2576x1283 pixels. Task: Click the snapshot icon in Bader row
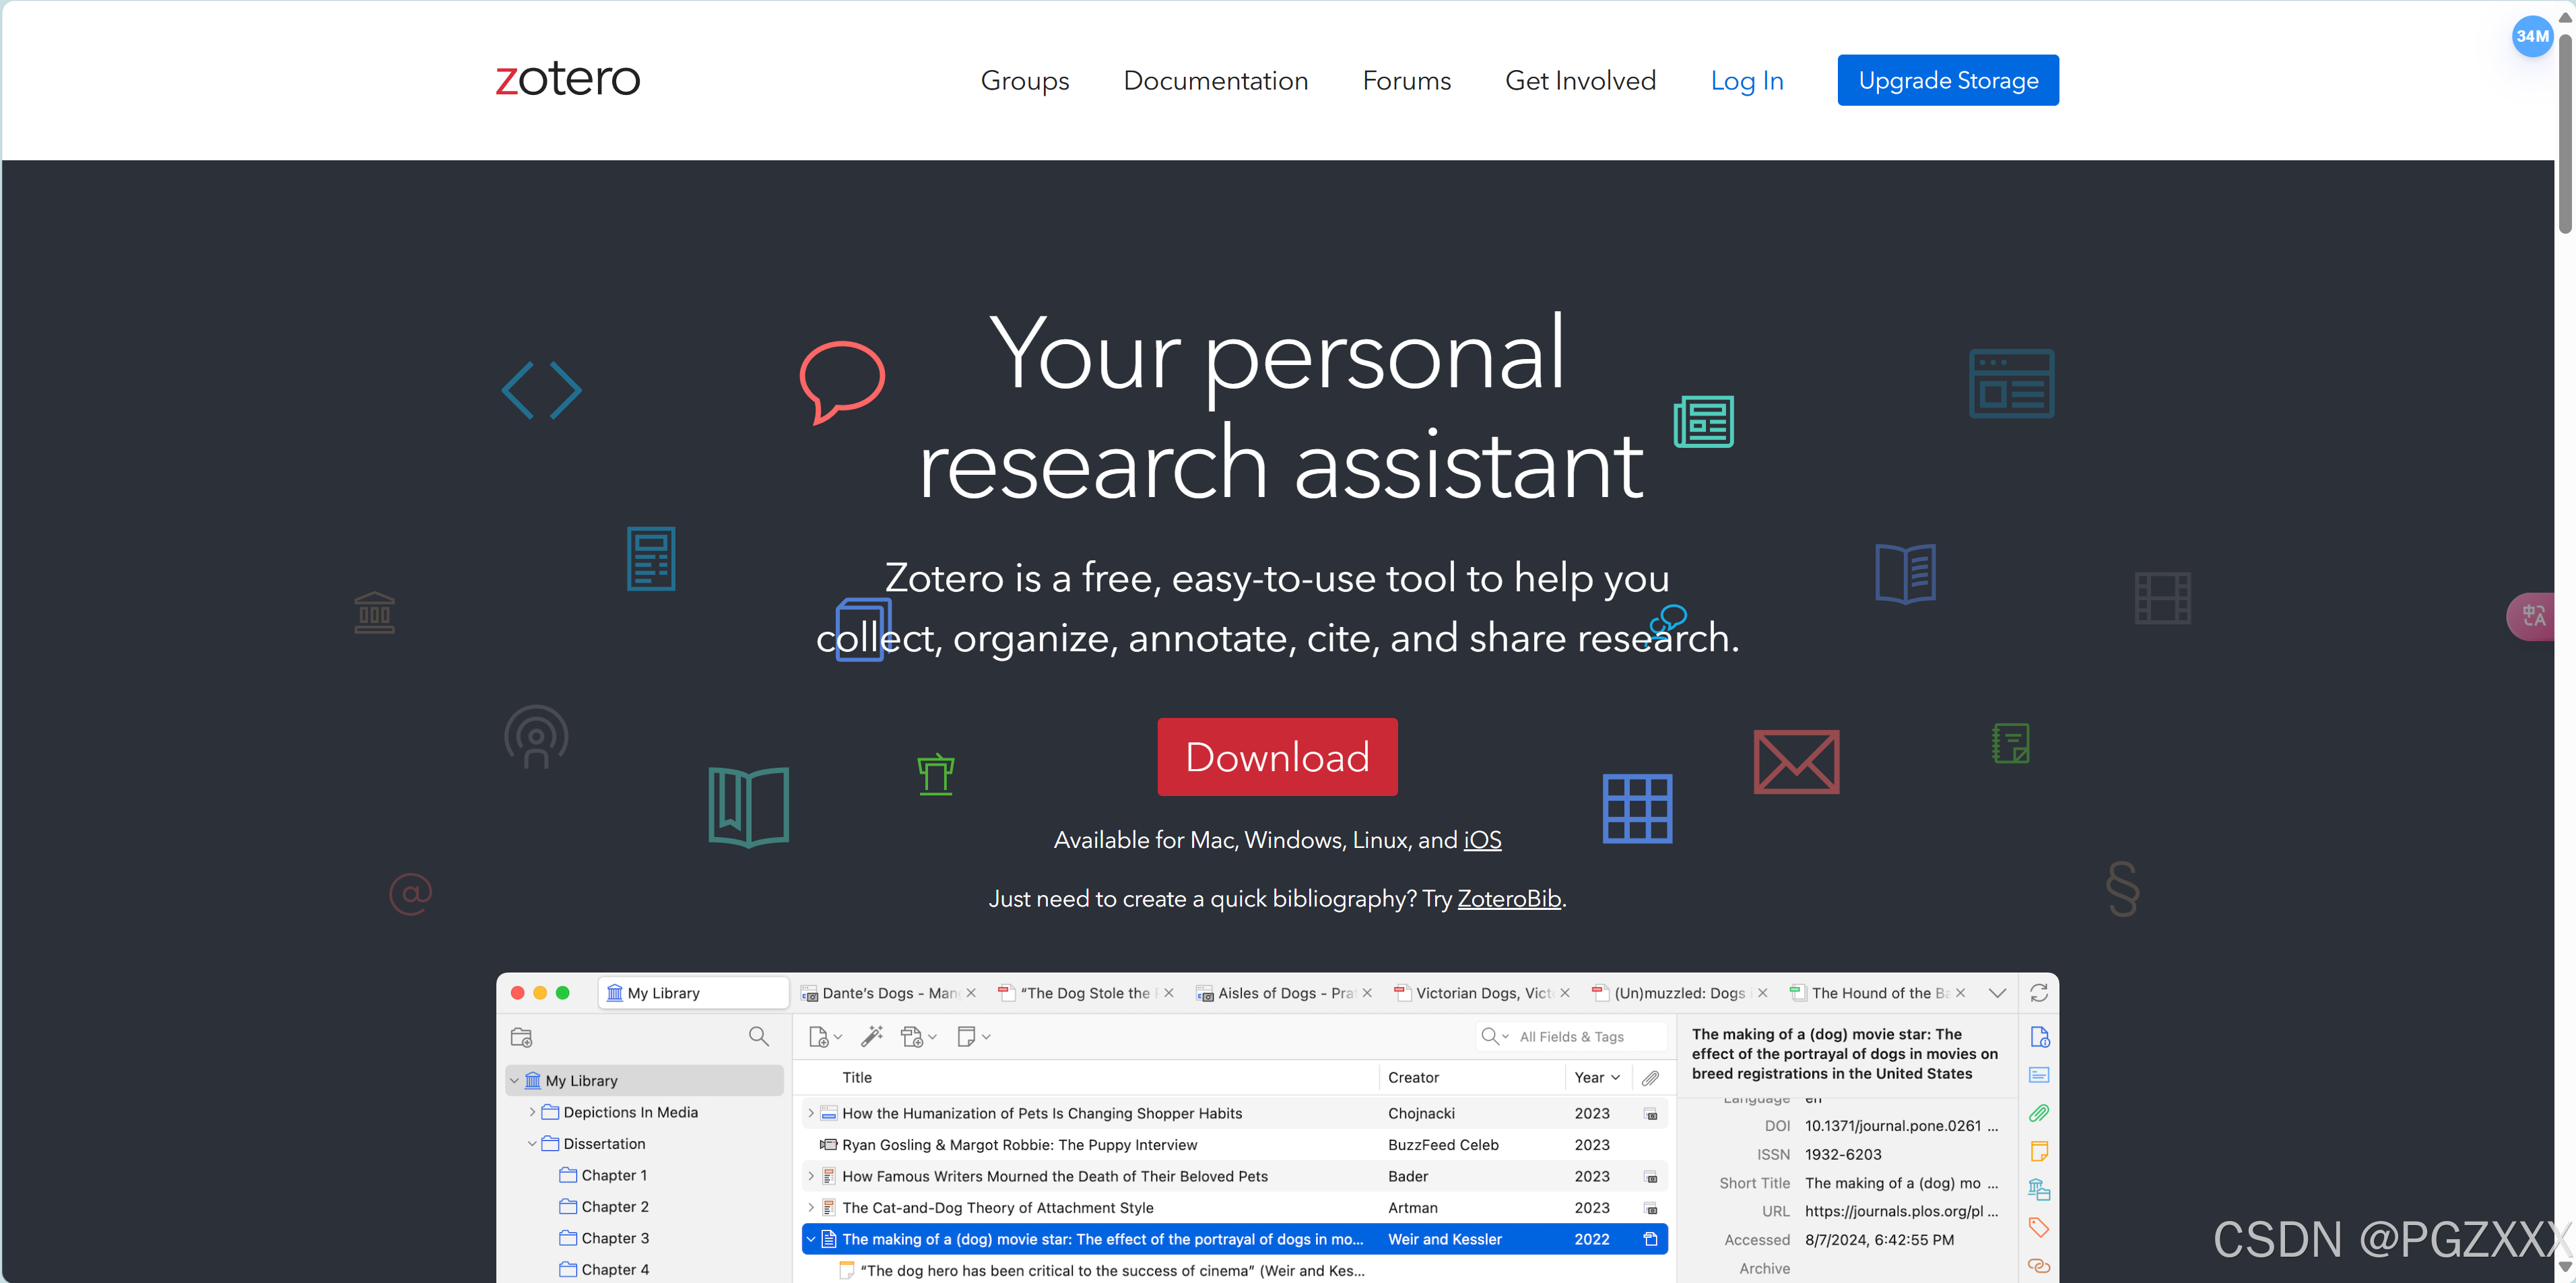tap(1651, 1177)
